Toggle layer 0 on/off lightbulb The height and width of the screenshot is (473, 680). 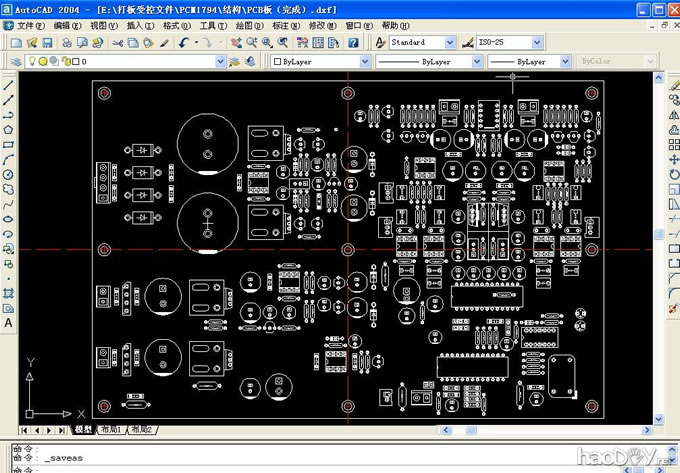(30, 62)
